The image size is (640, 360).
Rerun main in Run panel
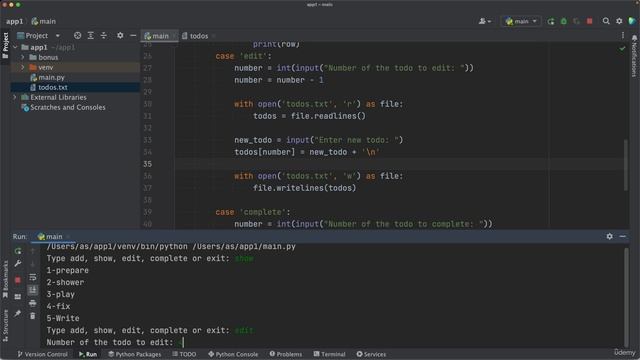point(18,251)
